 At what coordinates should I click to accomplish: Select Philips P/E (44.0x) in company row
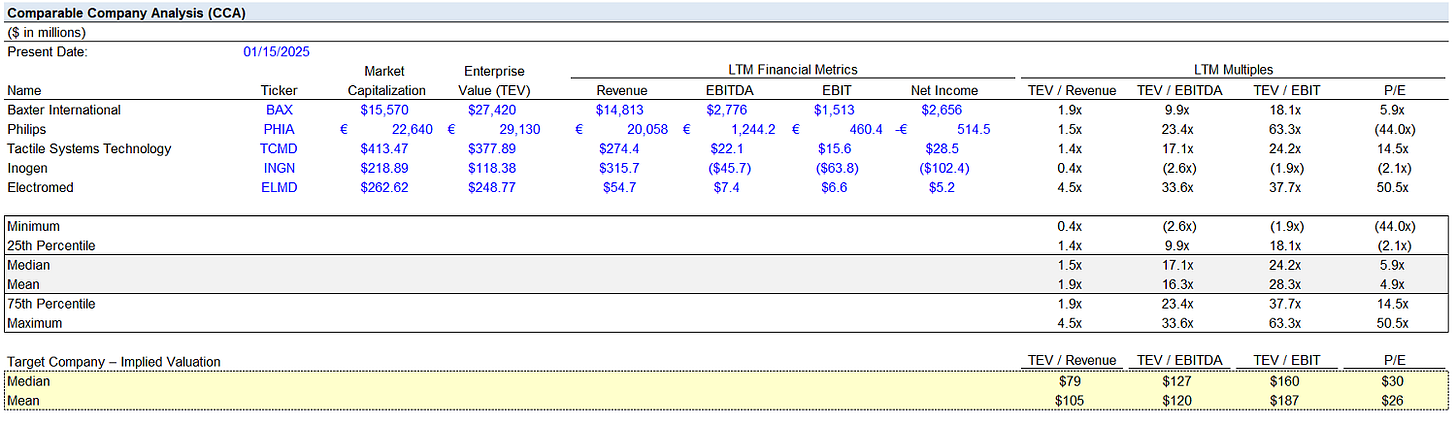tap(1395, 129)
